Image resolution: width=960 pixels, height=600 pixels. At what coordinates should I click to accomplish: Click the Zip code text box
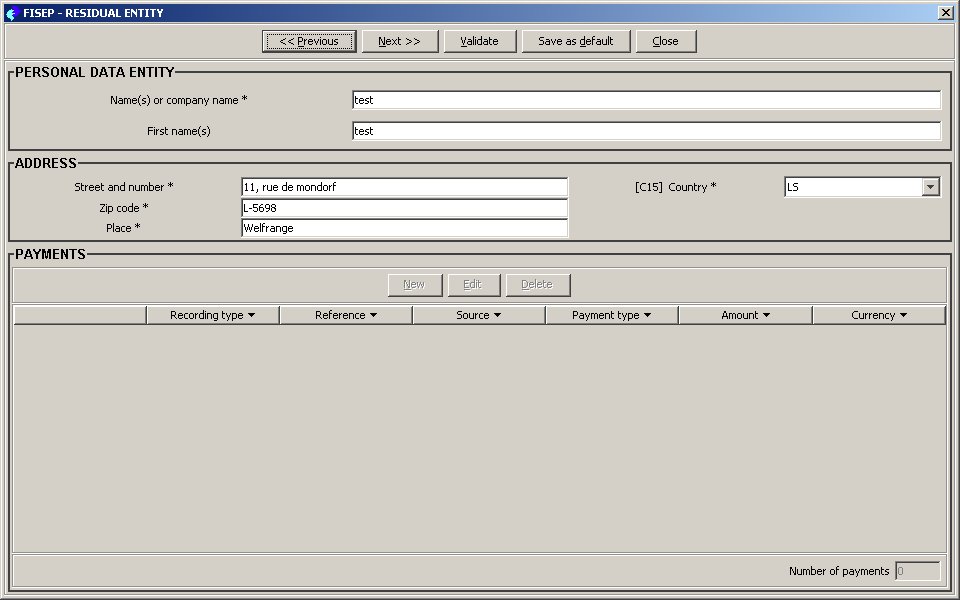pyautogui.click(x=404, y=208)
